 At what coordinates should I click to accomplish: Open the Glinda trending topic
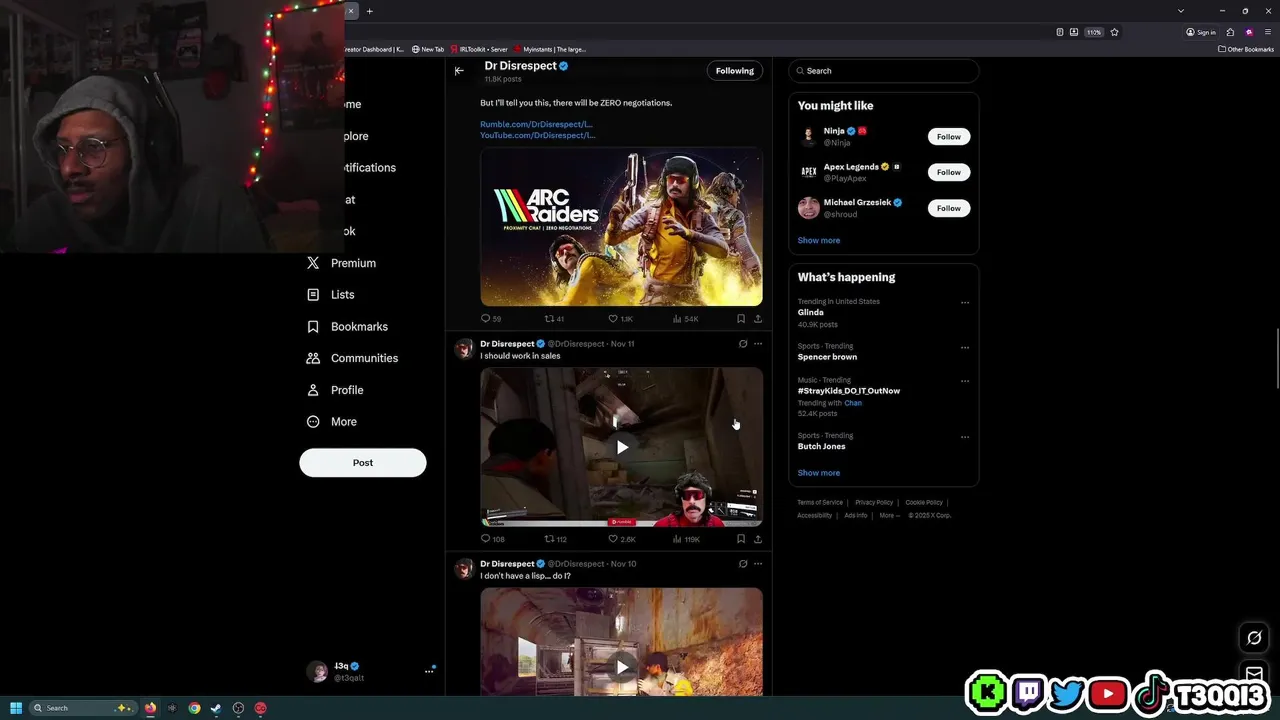coord(810,312)
